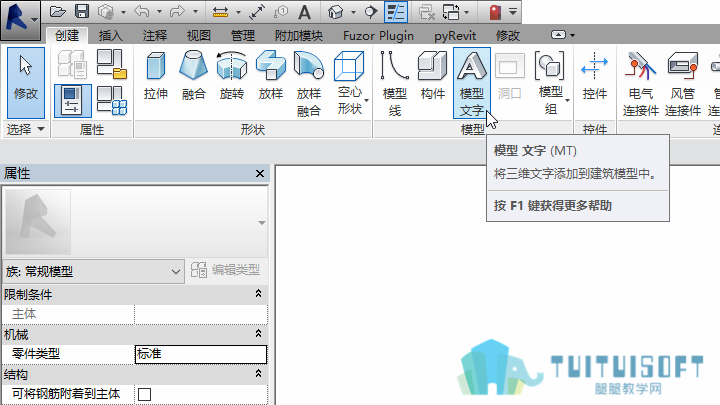The width and height of the screenshot is (720, 405).
Task: Select the 融合 blend tool
Action: tap(193, 76)
